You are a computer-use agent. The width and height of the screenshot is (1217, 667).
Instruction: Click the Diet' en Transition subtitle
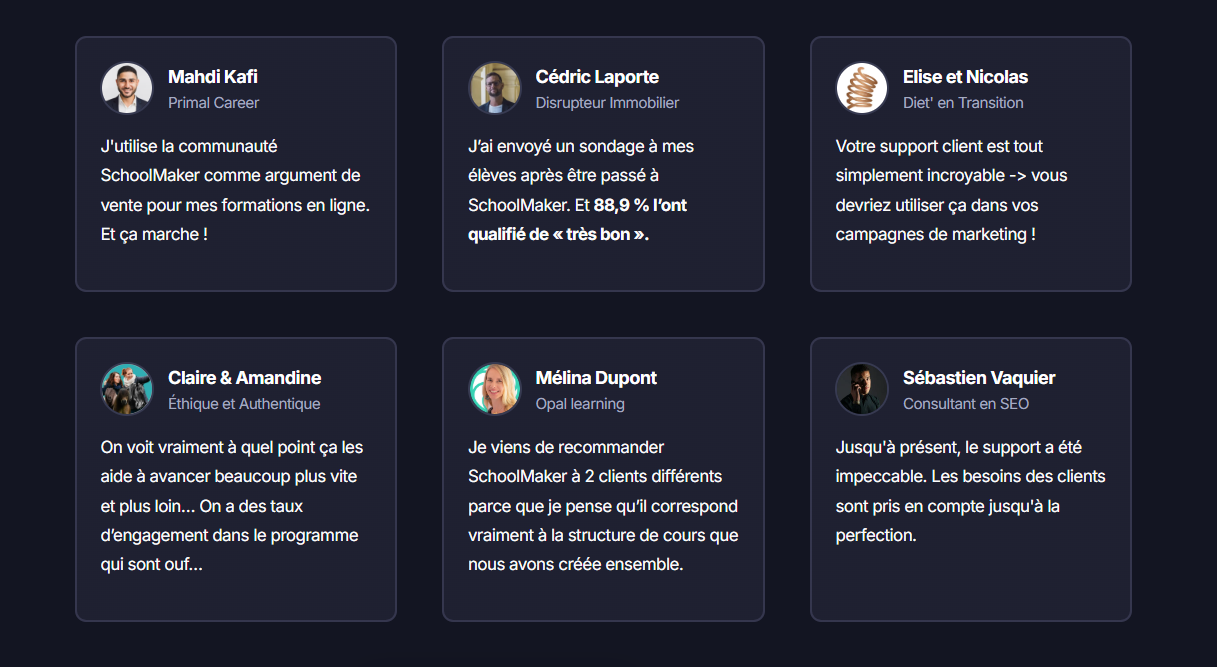[x=963, y=103]
